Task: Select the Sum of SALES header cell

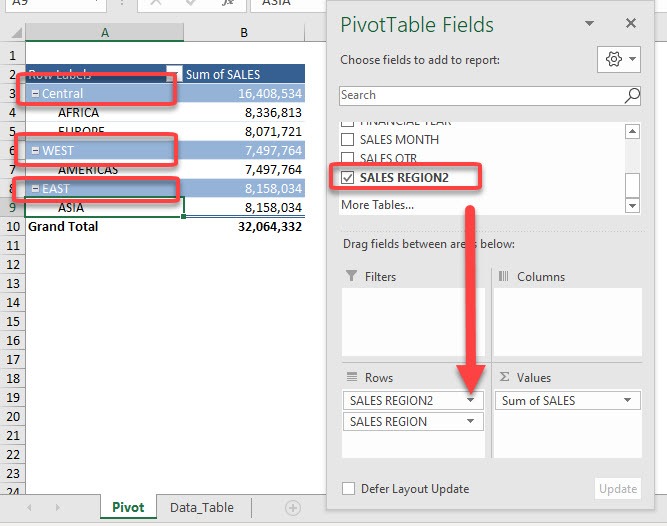Action: tap(244, 74)
